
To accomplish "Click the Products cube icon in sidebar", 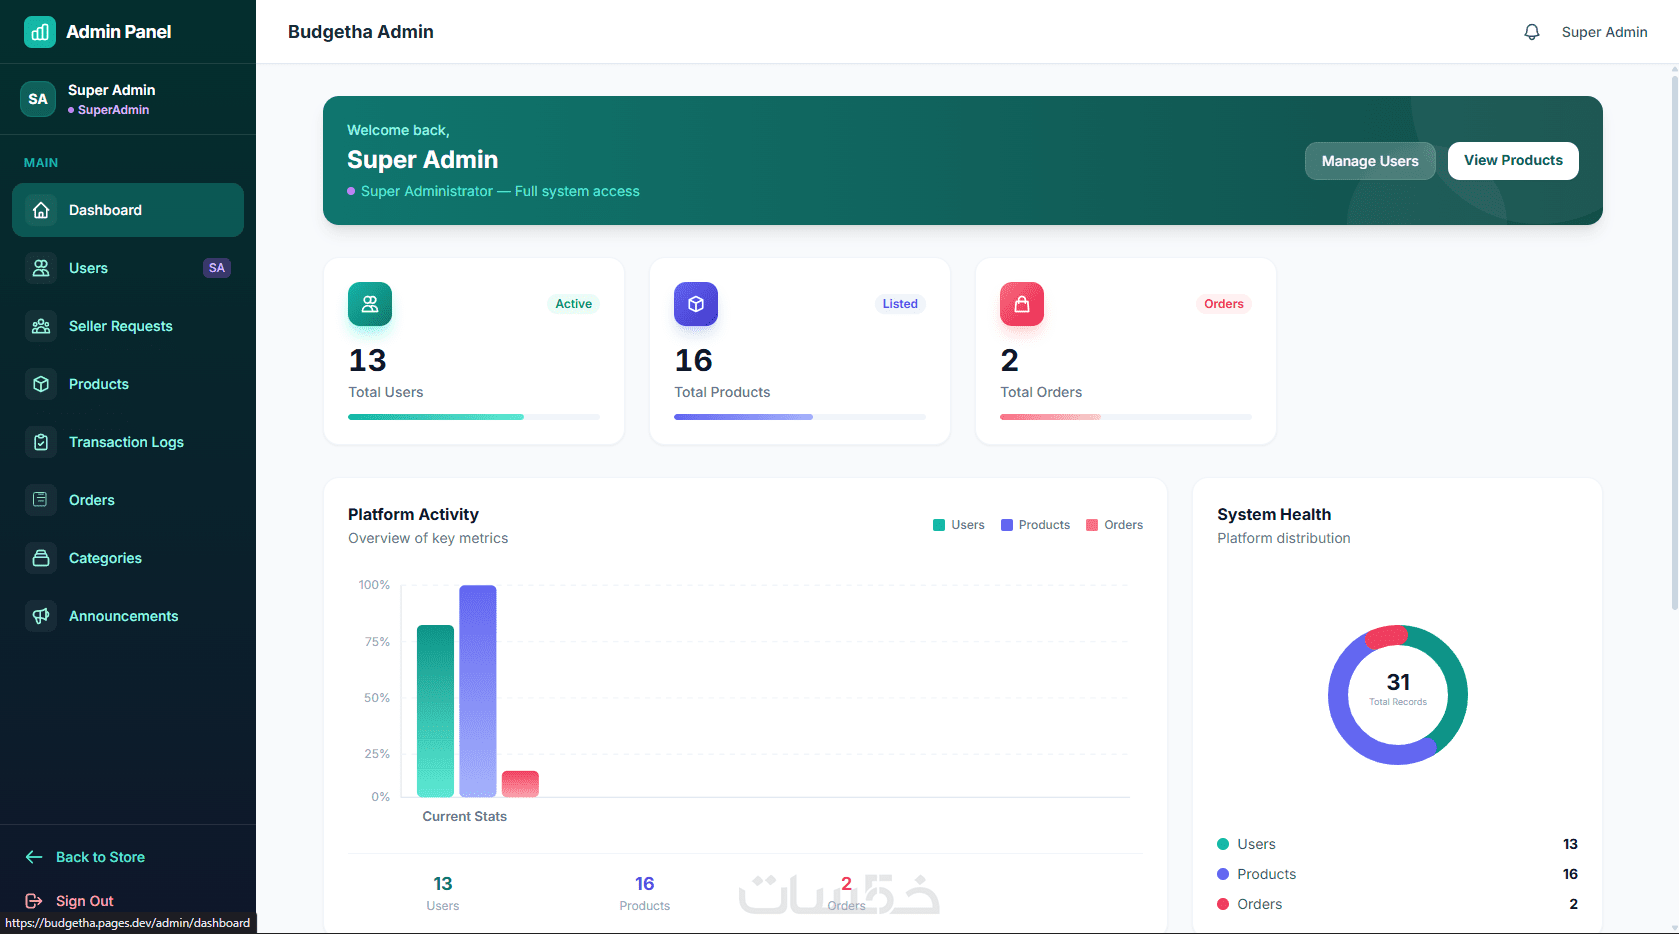I will (x=41, y=384).
